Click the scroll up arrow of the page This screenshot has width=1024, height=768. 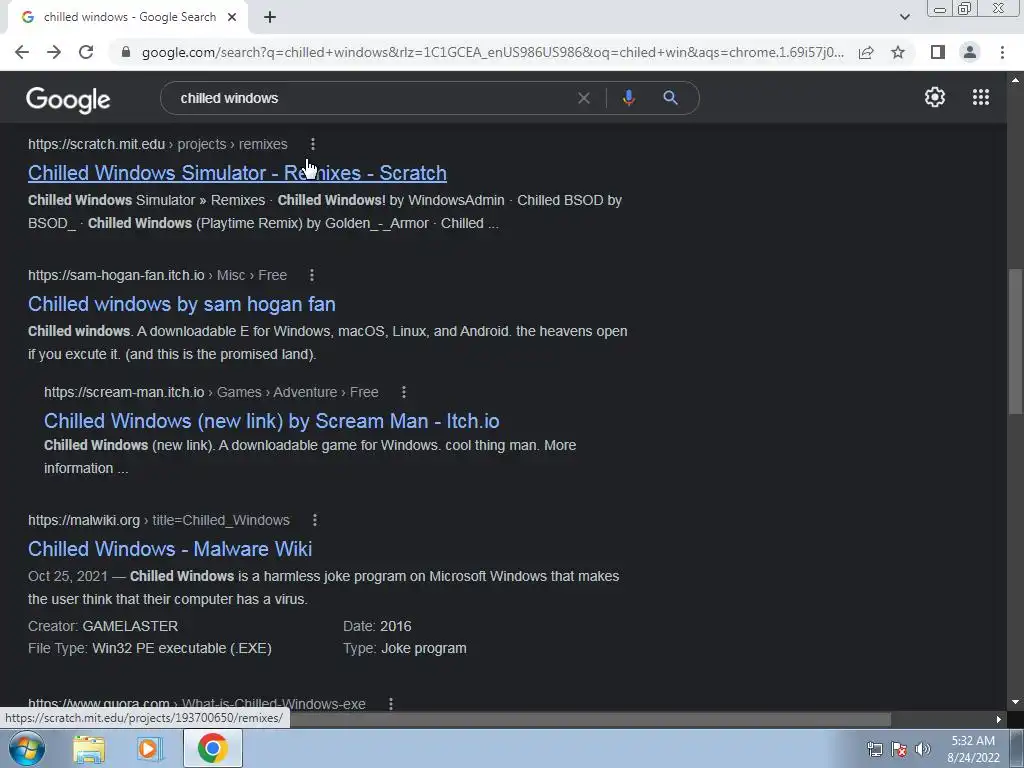pos(1015,80)
